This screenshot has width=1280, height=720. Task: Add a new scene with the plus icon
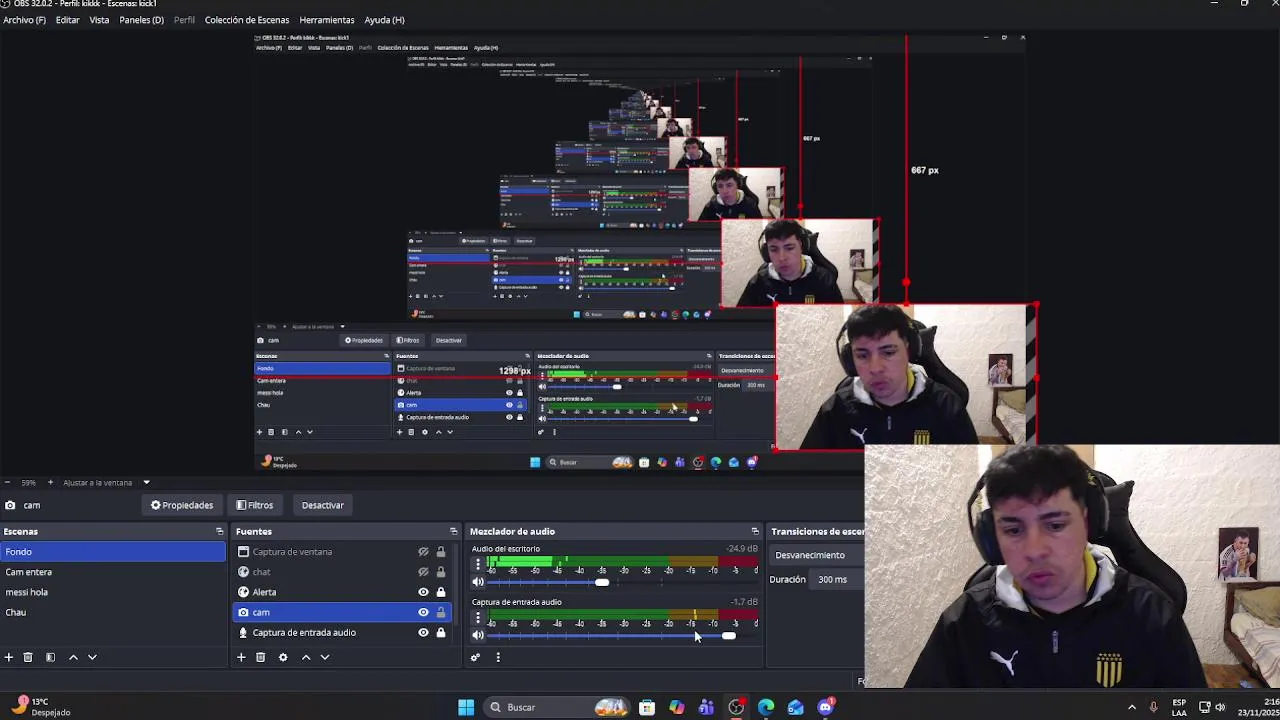tap(9, 657)
